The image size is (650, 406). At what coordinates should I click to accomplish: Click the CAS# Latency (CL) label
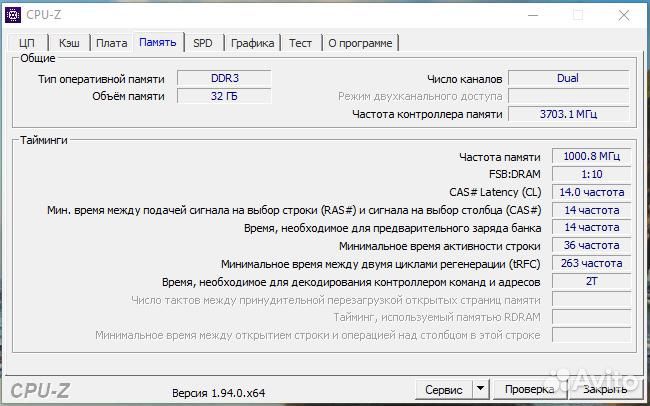coord(495,192)
